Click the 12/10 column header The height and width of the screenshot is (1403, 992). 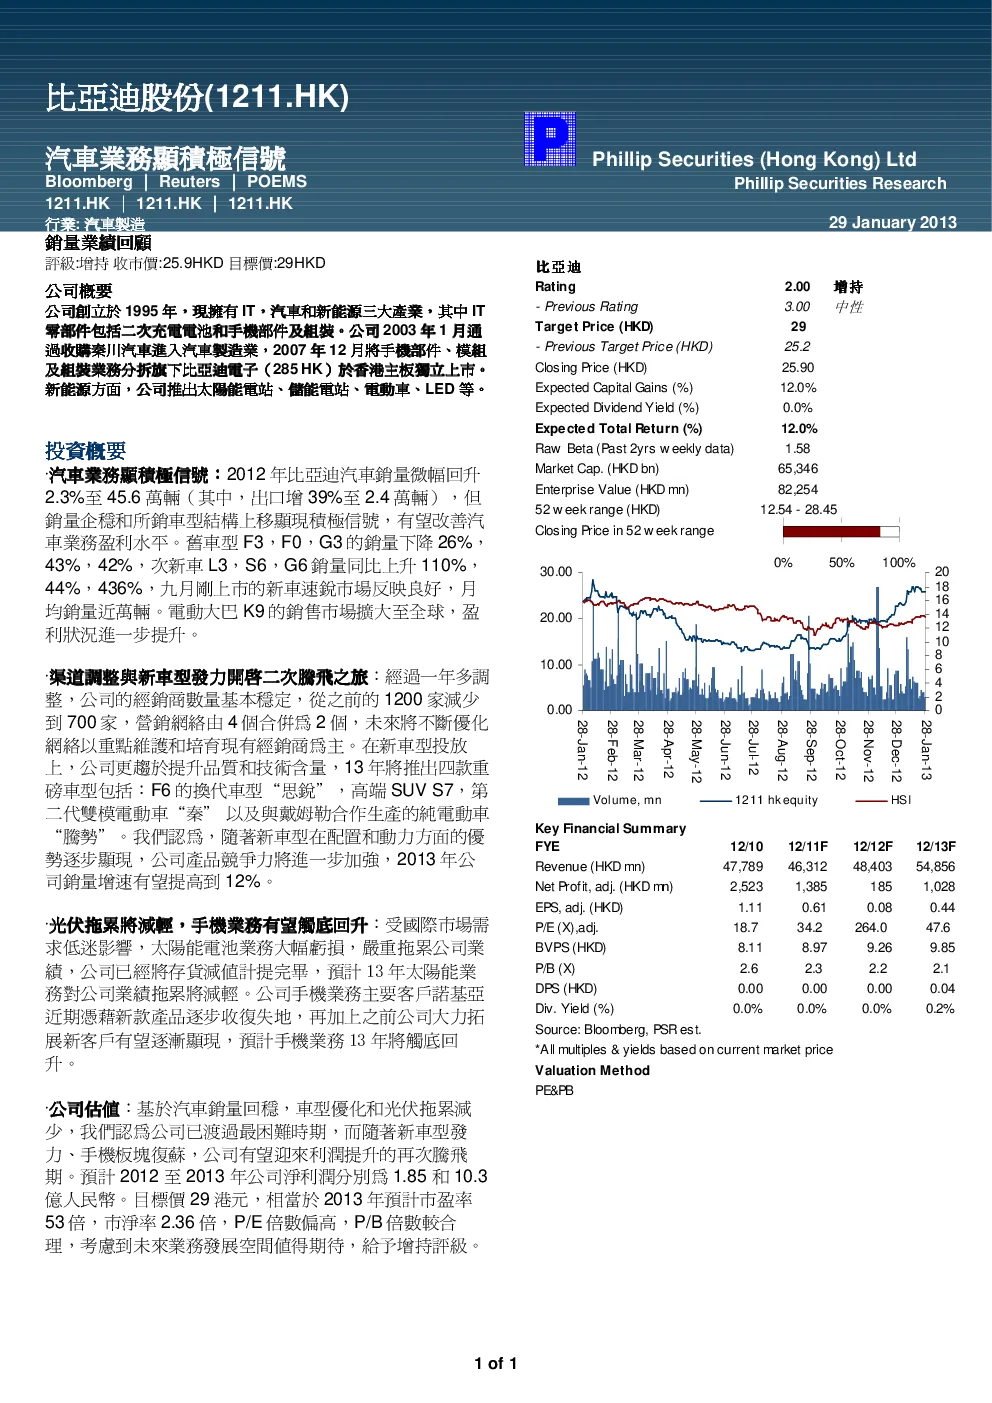tap(746, 847)
